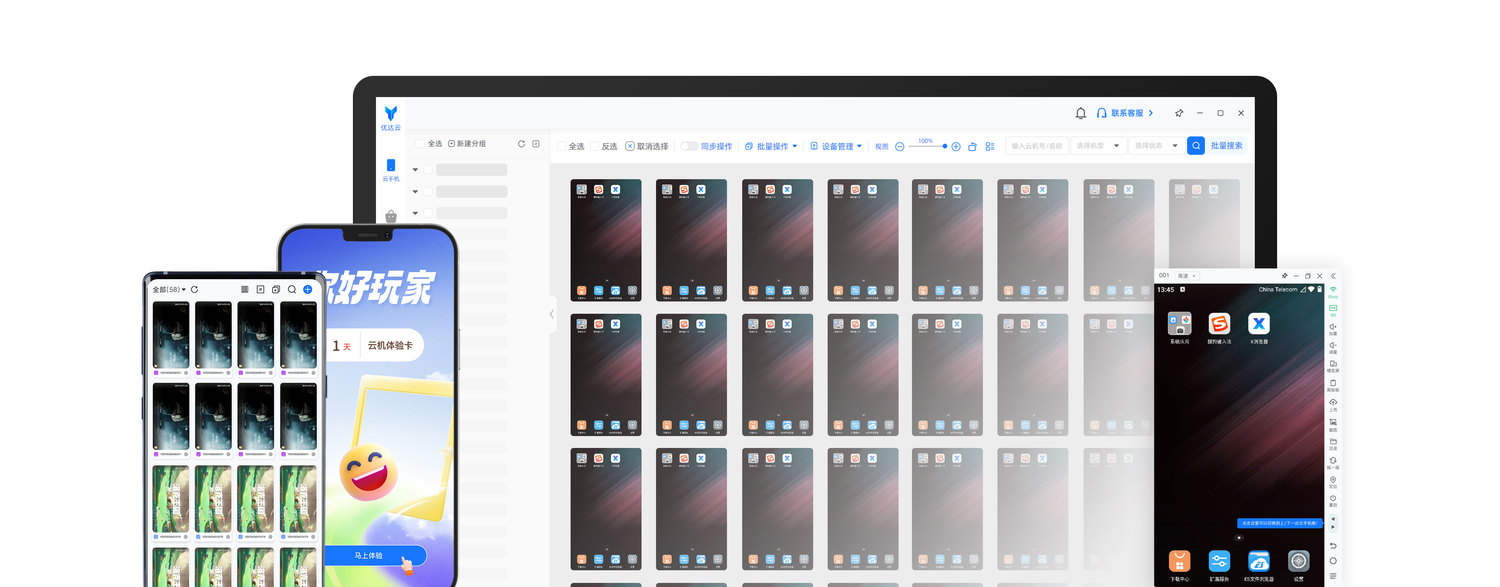Expand the first group tree arrow
The width and height of the screenshot is (1500, 587).
[x=415, y=170]
